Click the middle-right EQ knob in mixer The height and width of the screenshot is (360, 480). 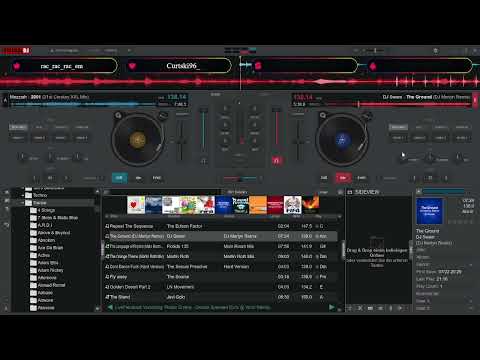tap(254, 125)
